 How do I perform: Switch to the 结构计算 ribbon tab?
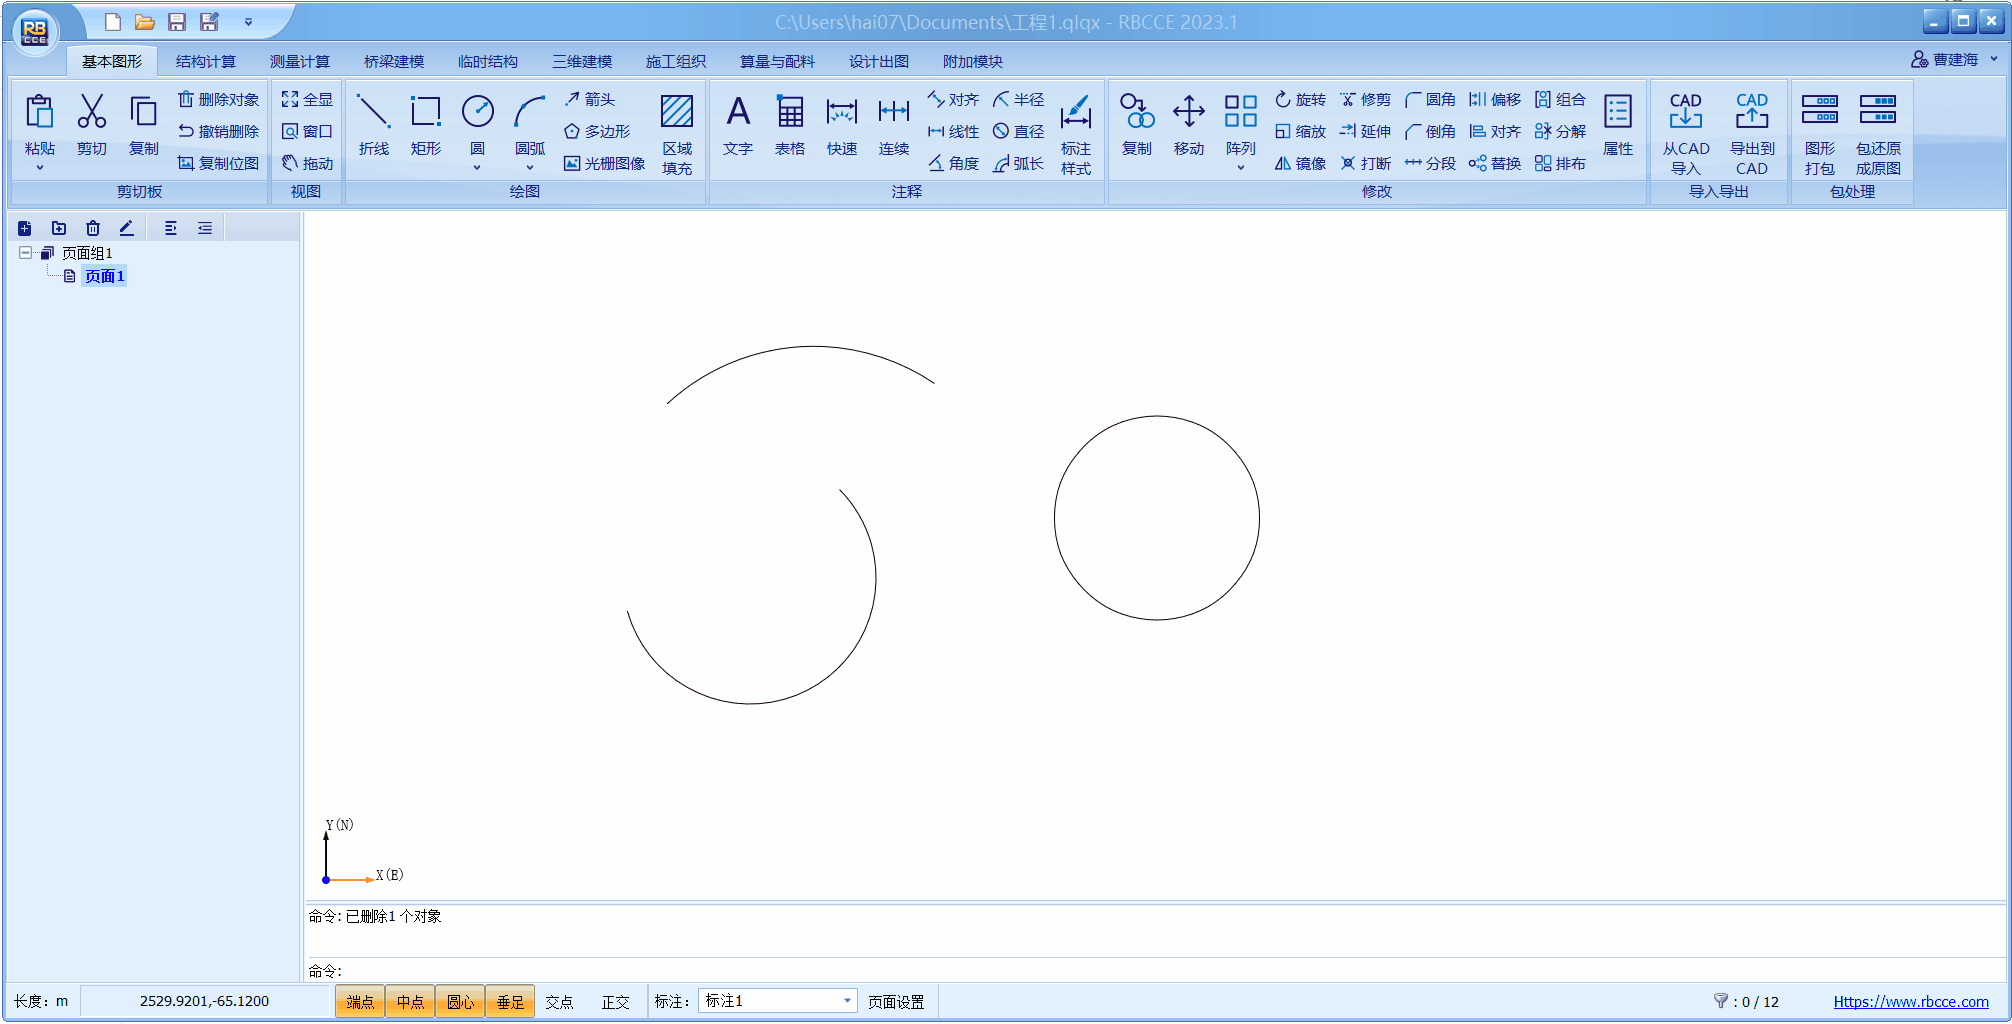coord(205,61)
